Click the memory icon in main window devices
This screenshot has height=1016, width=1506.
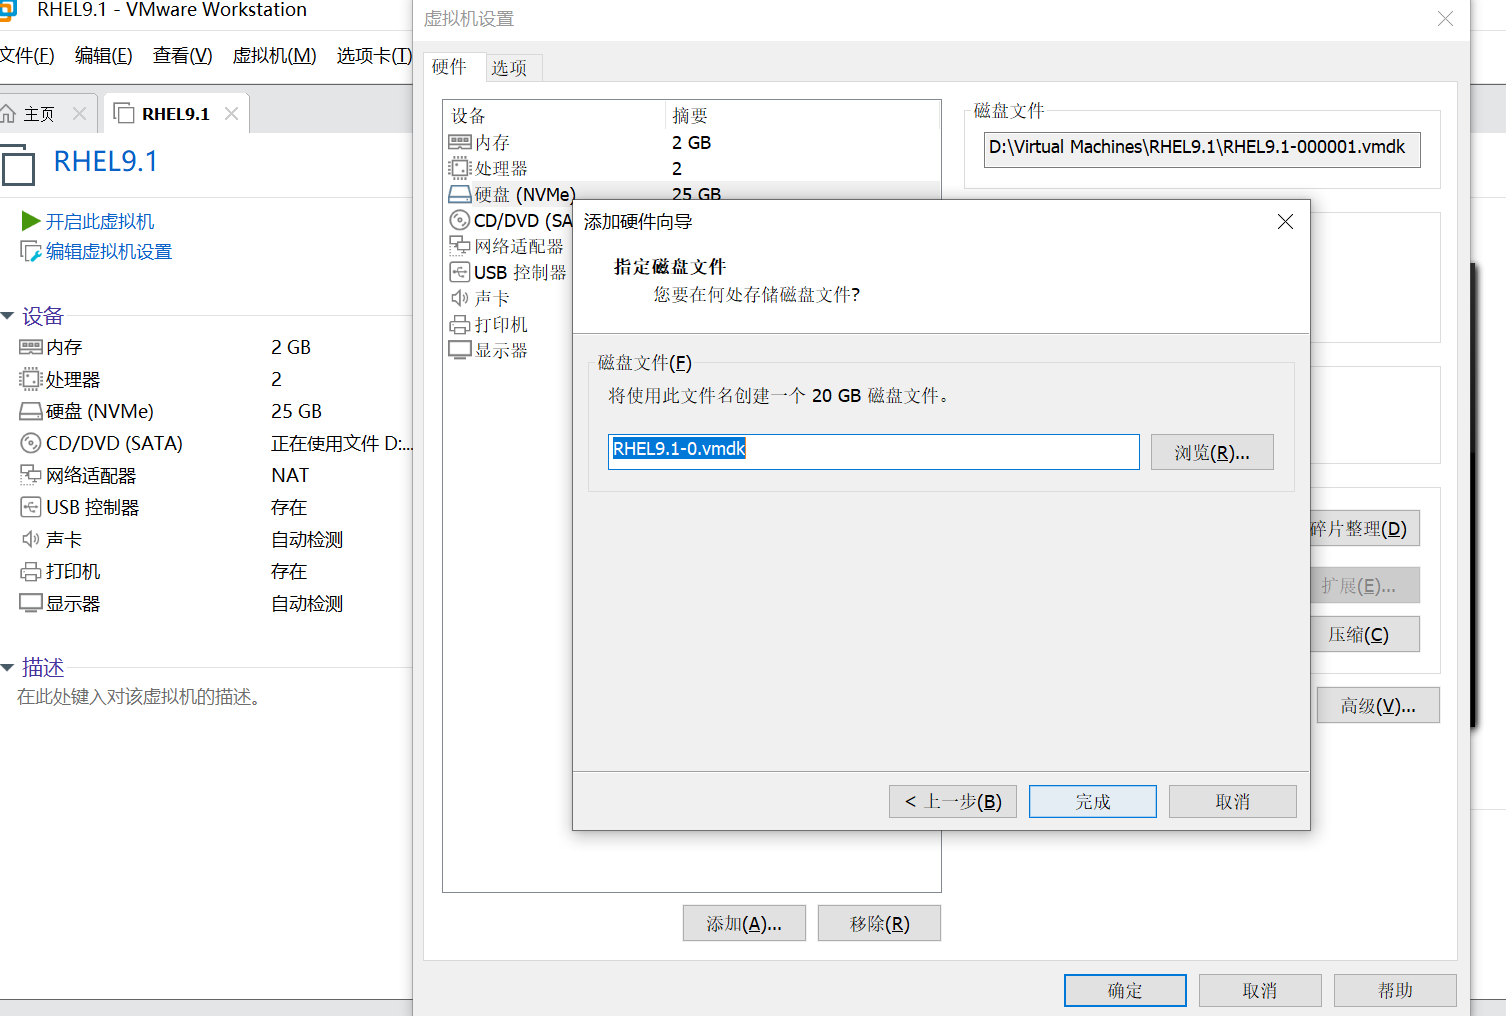coord(31,347)
